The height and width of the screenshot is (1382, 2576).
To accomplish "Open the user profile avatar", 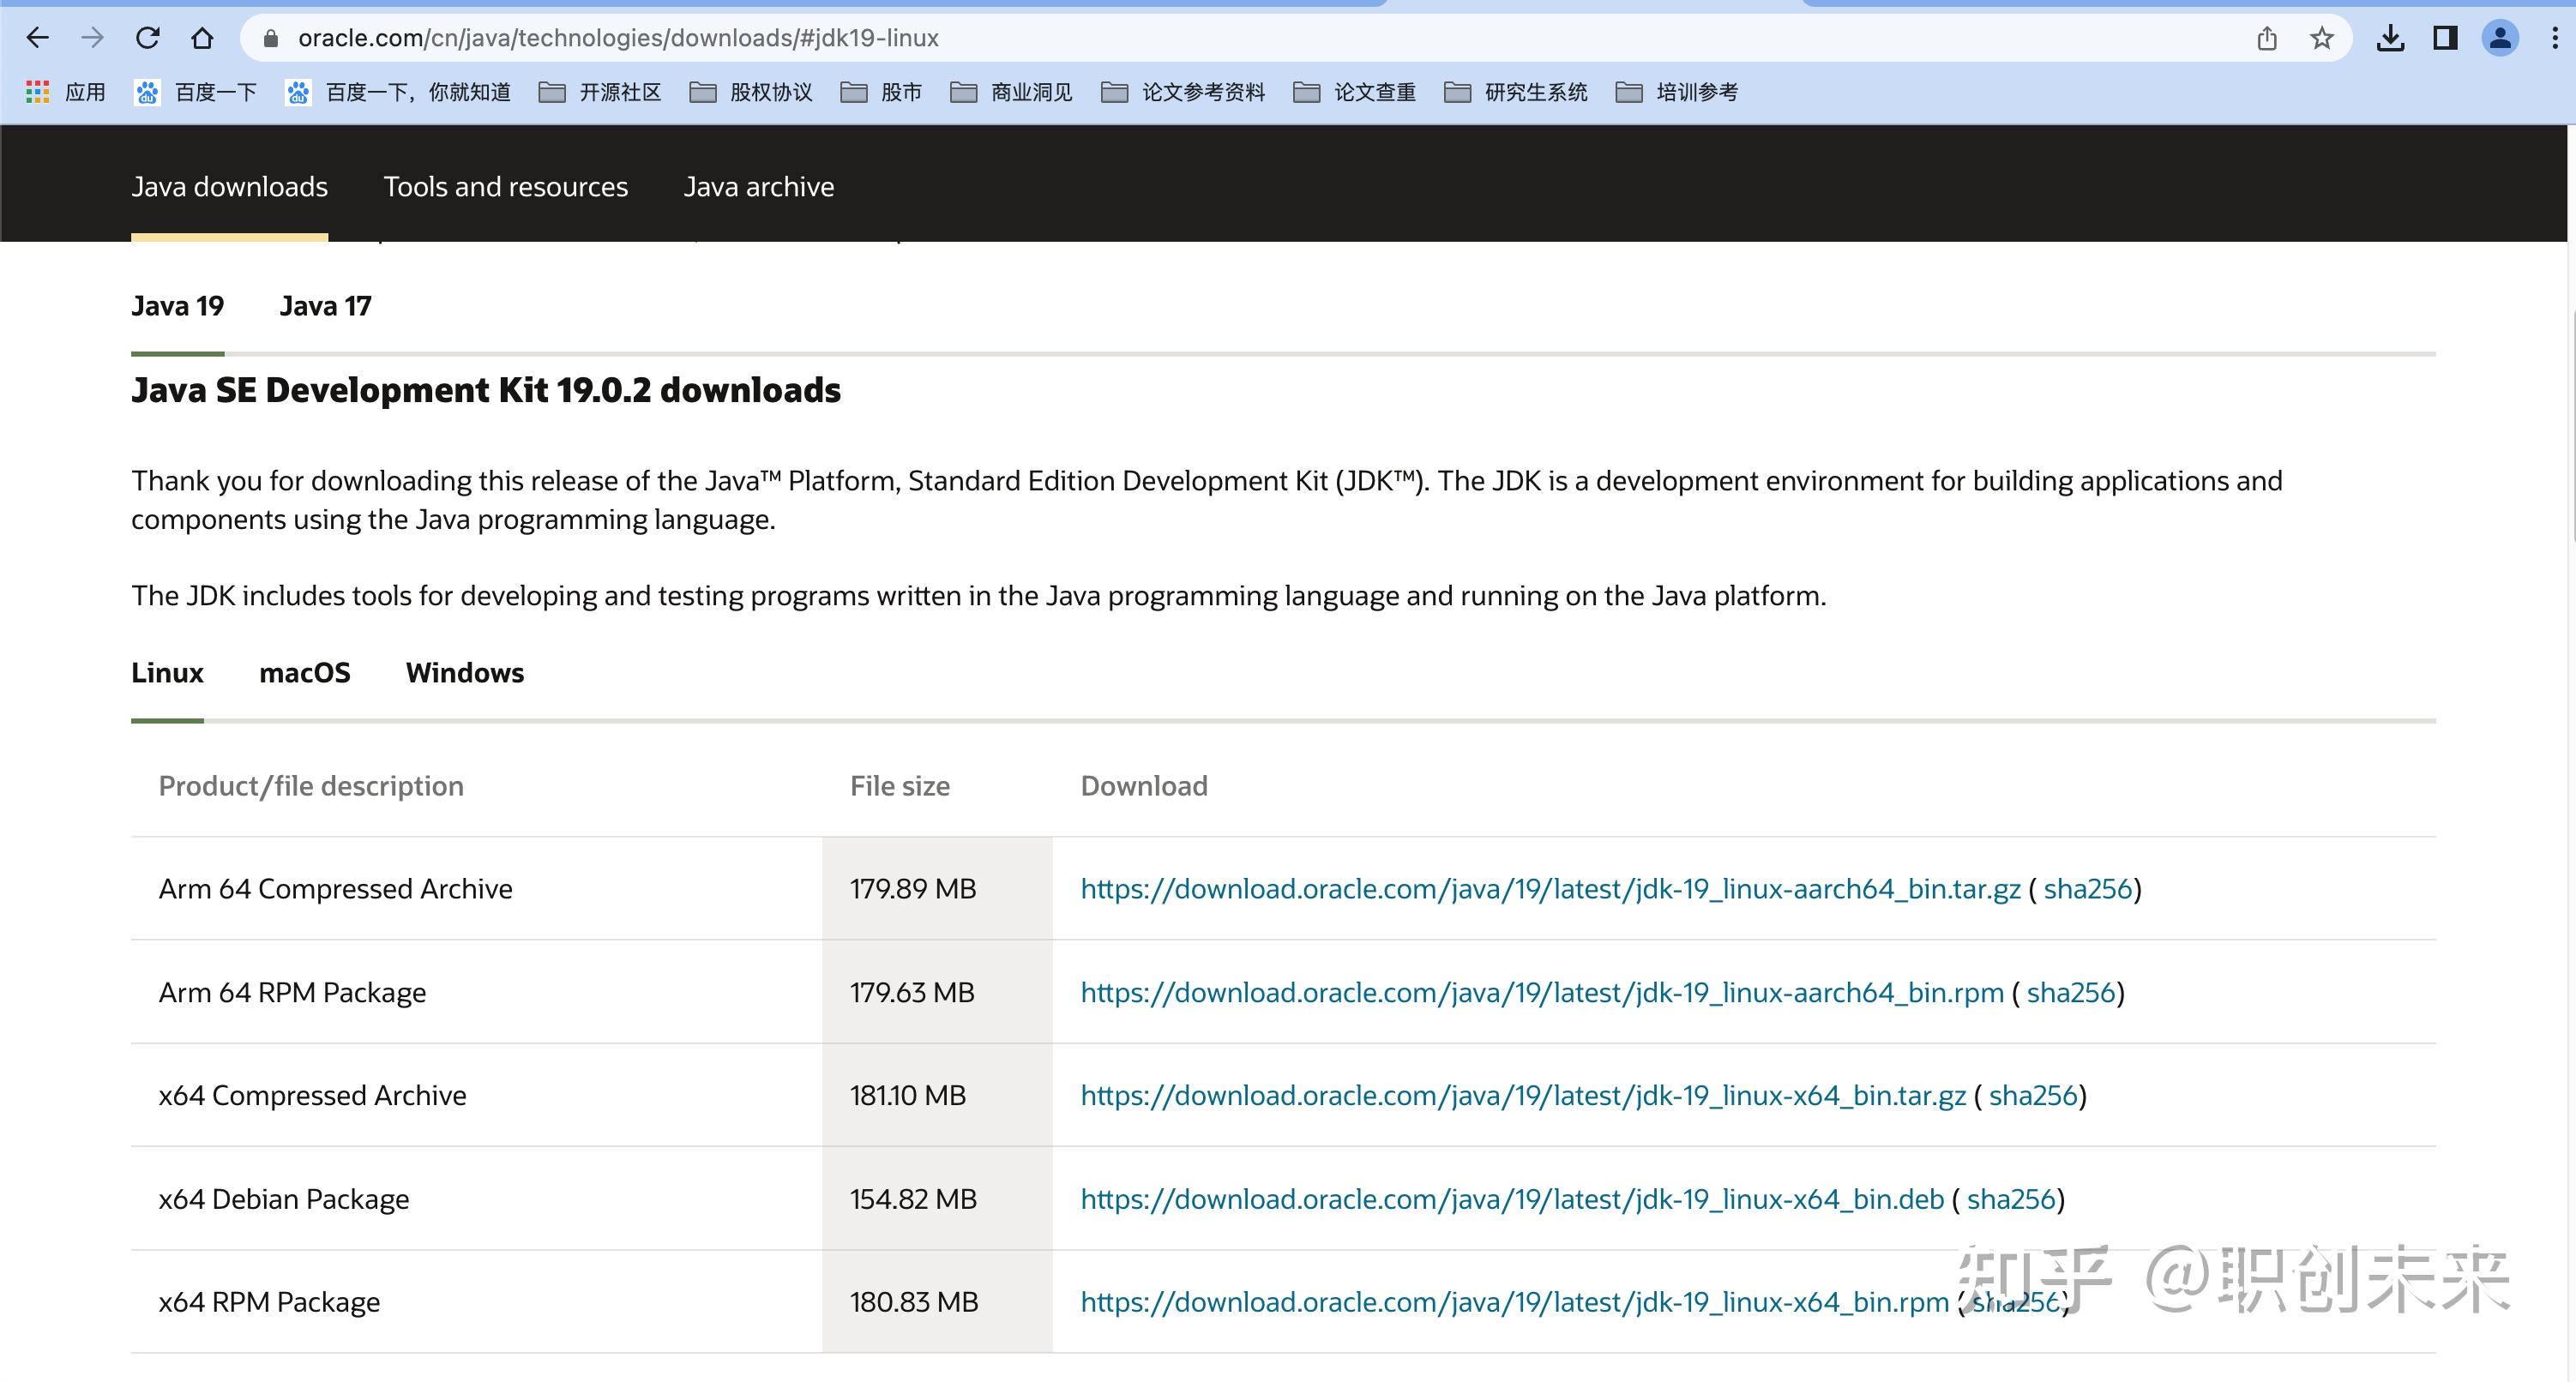I will point(2499,38).
